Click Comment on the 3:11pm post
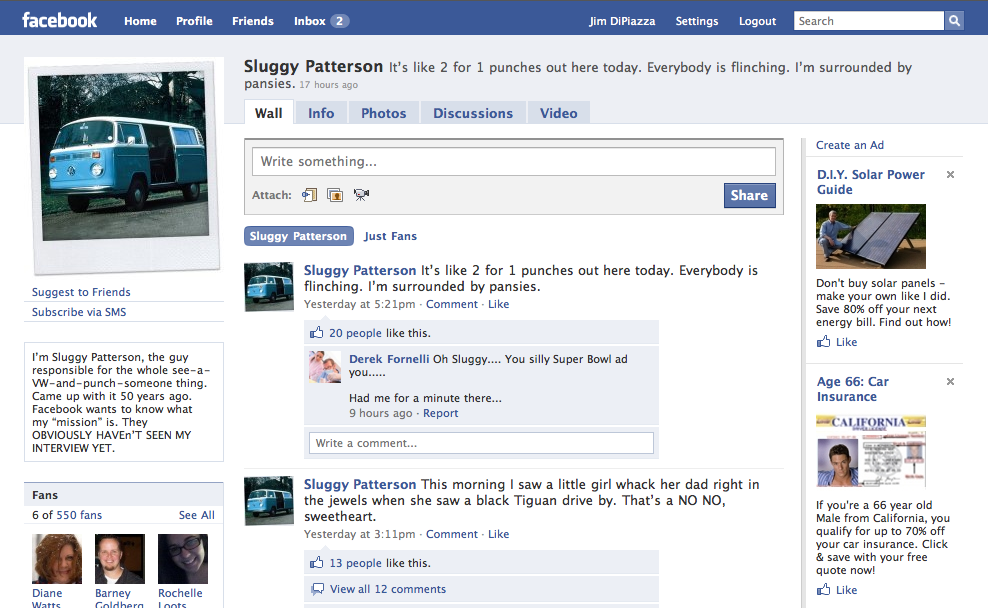Screen dimensions: 988x608 (x=452, y=534)
